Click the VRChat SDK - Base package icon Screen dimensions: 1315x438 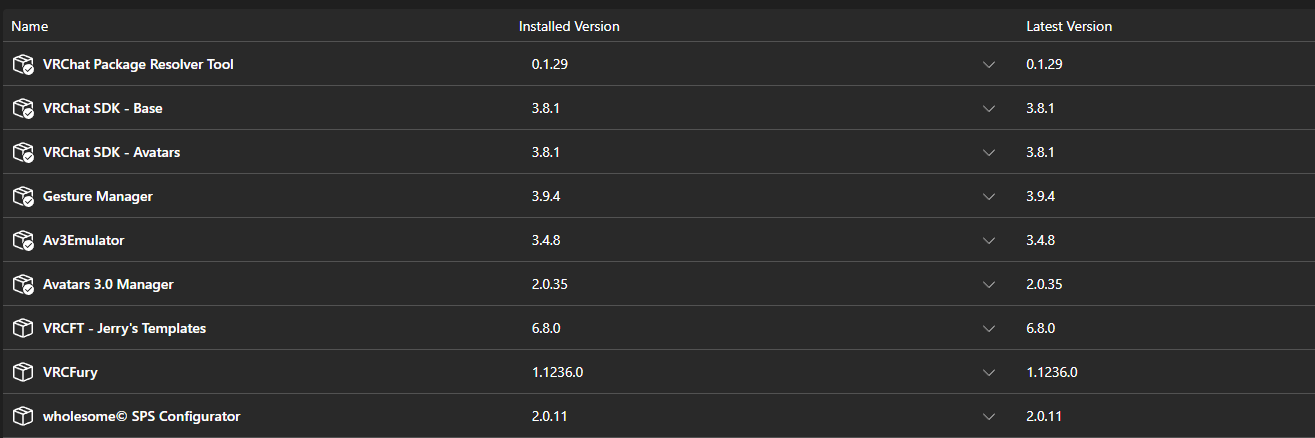pos(23,109)
